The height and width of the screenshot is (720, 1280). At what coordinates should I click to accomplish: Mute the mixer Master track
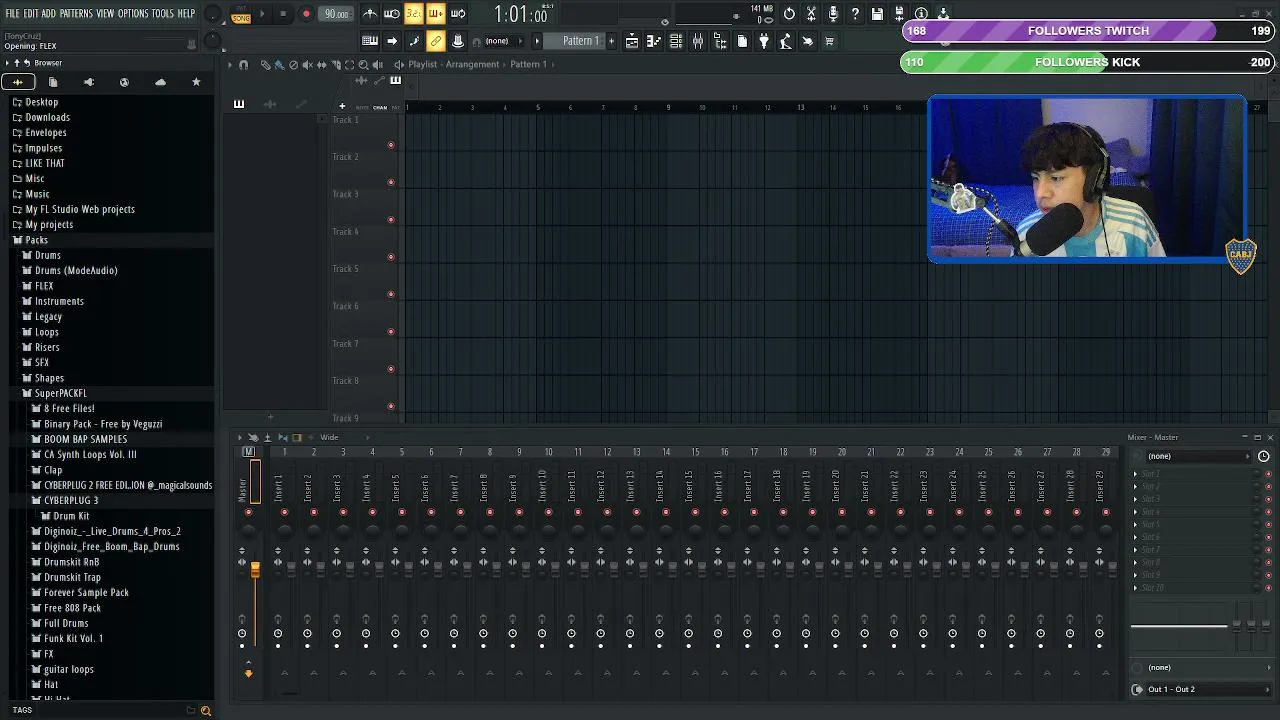[249, 512]
